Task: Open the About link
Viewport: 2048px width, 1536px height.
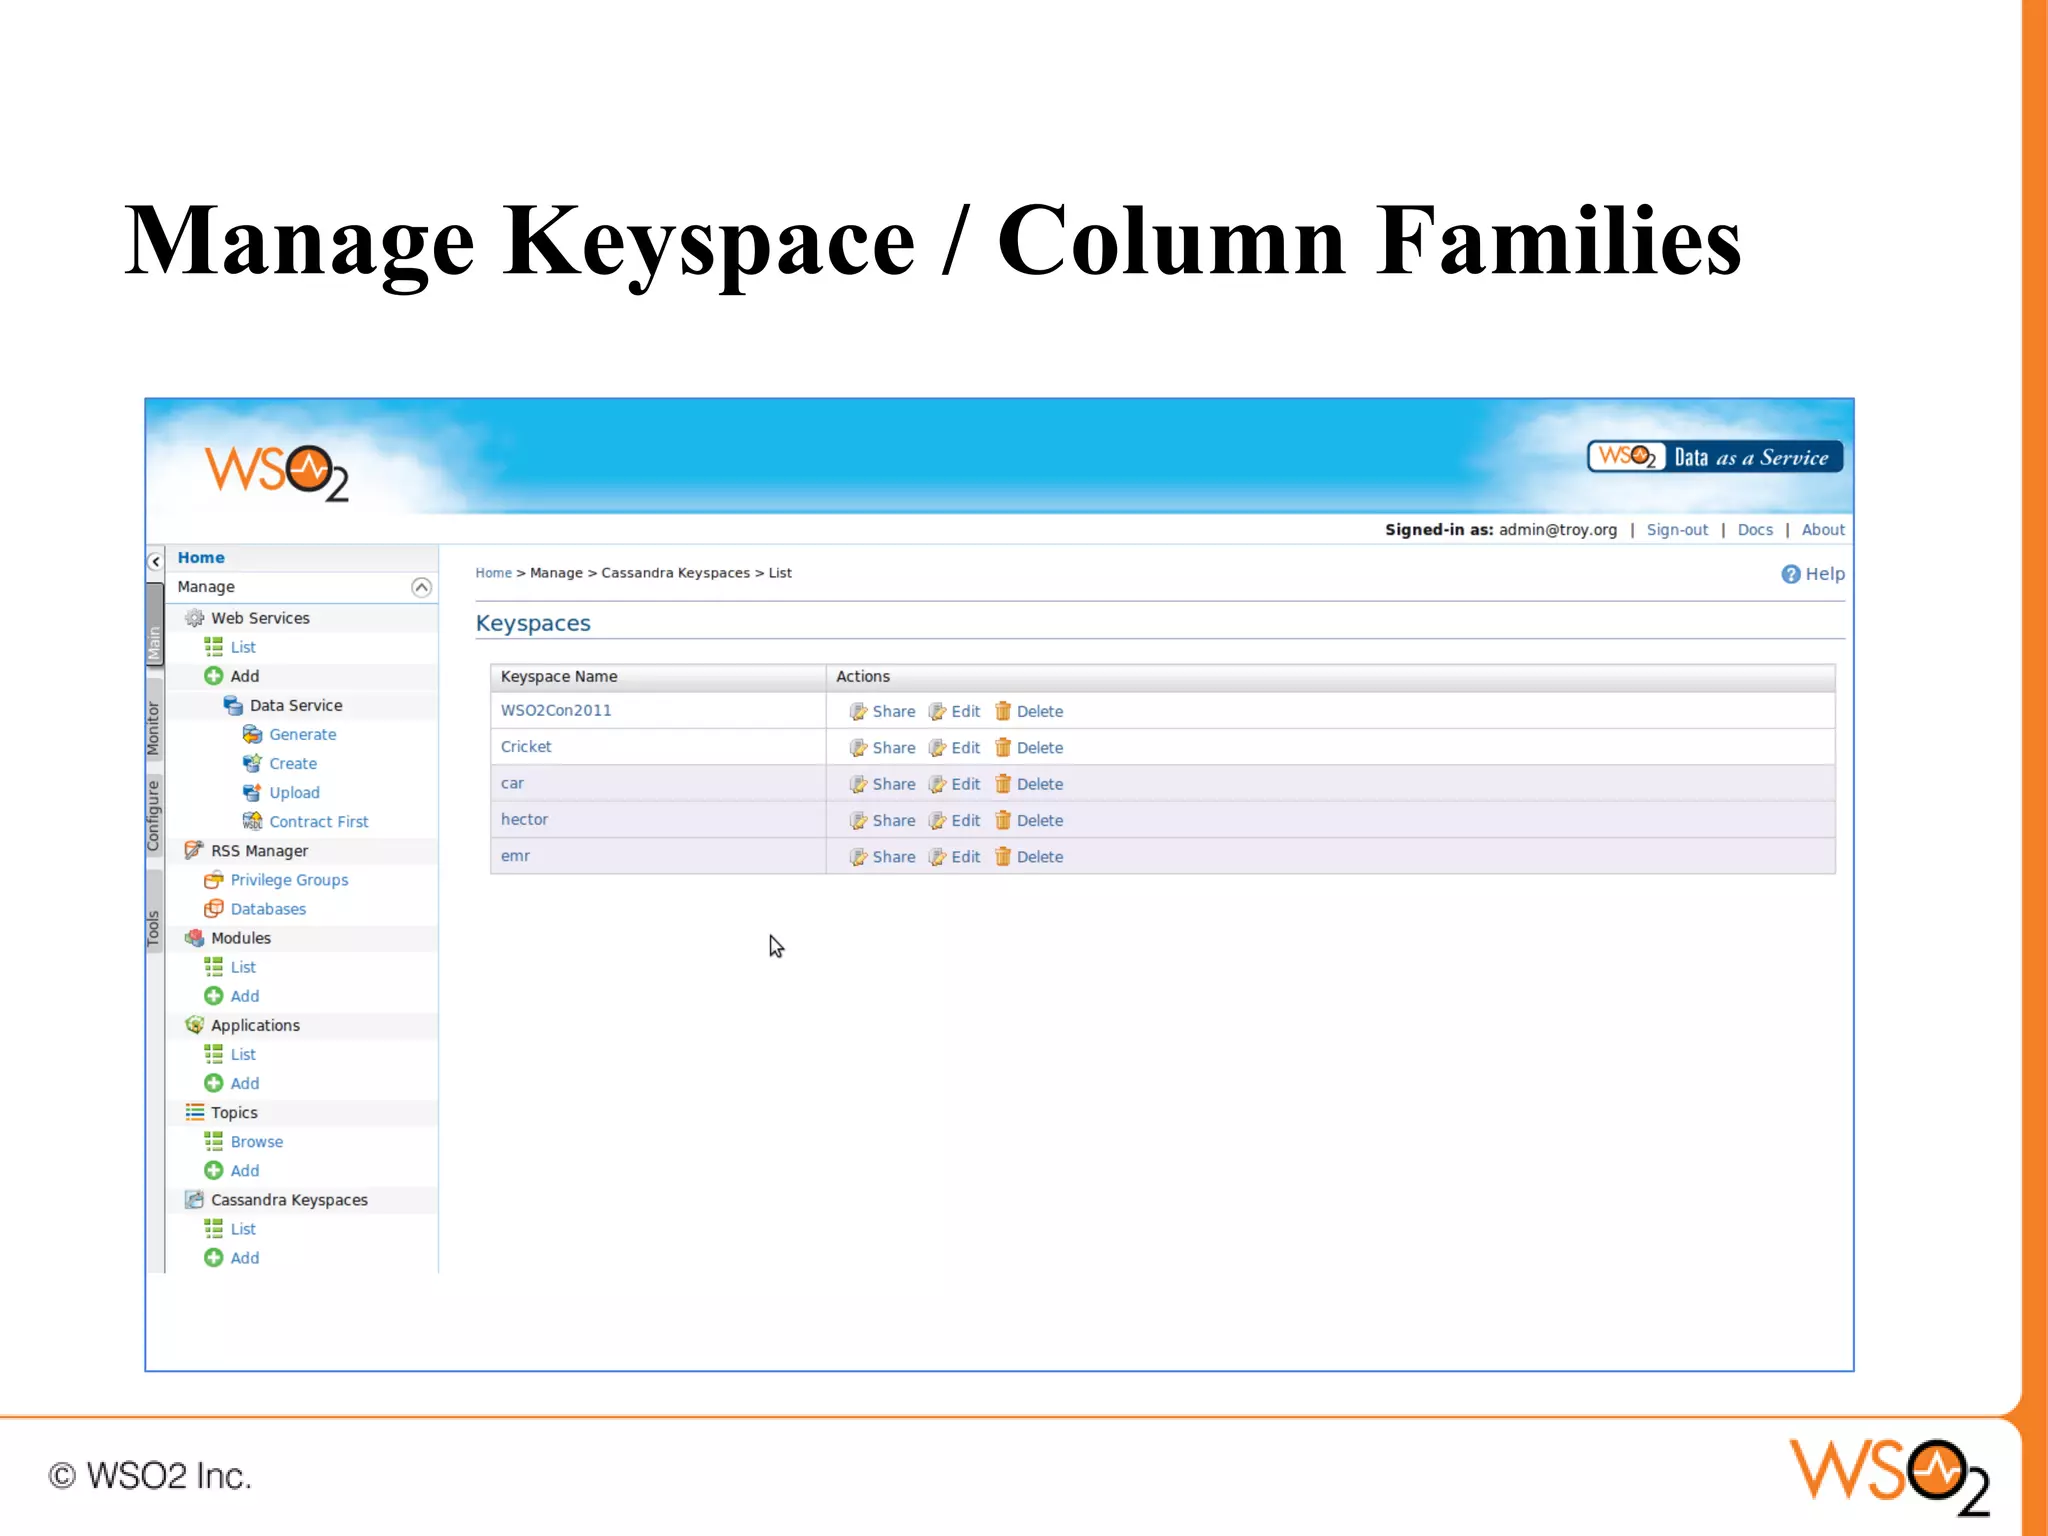Action: click(1823, 530)
